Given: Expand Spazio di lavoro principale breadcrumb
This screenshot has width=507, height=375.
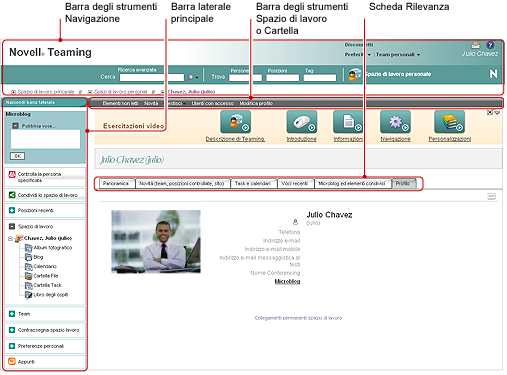Looking at the screenshot, I should click(x=13, y=92).
